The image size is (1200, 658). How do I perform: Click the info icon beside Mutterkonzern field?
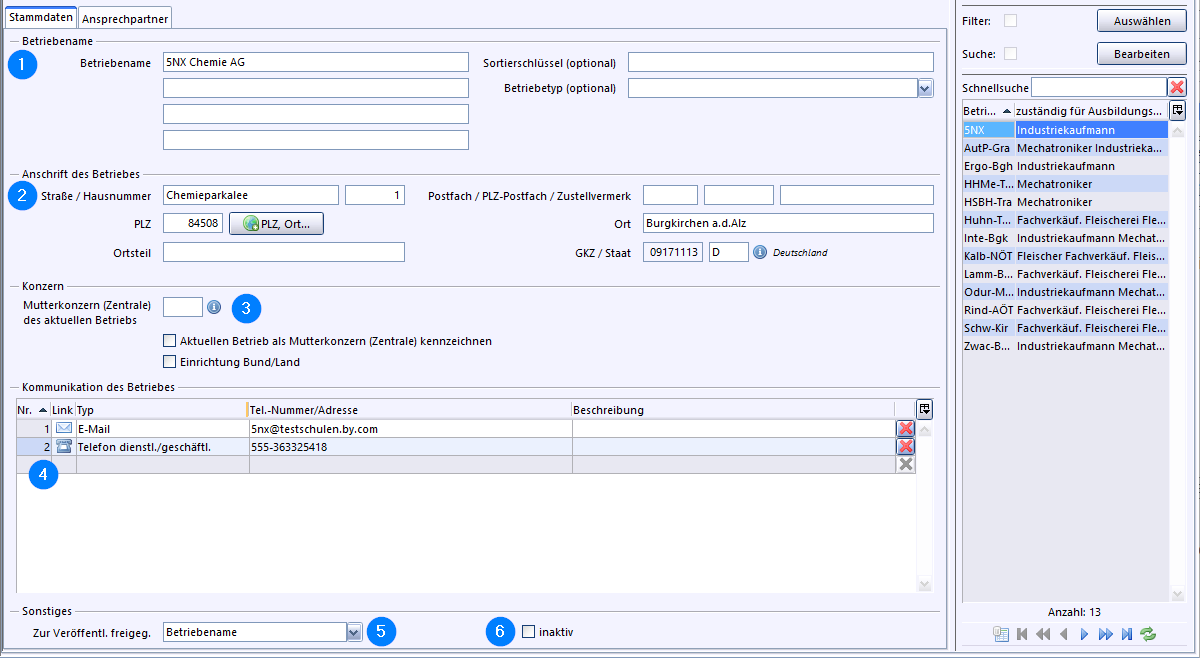click(213, 306)
